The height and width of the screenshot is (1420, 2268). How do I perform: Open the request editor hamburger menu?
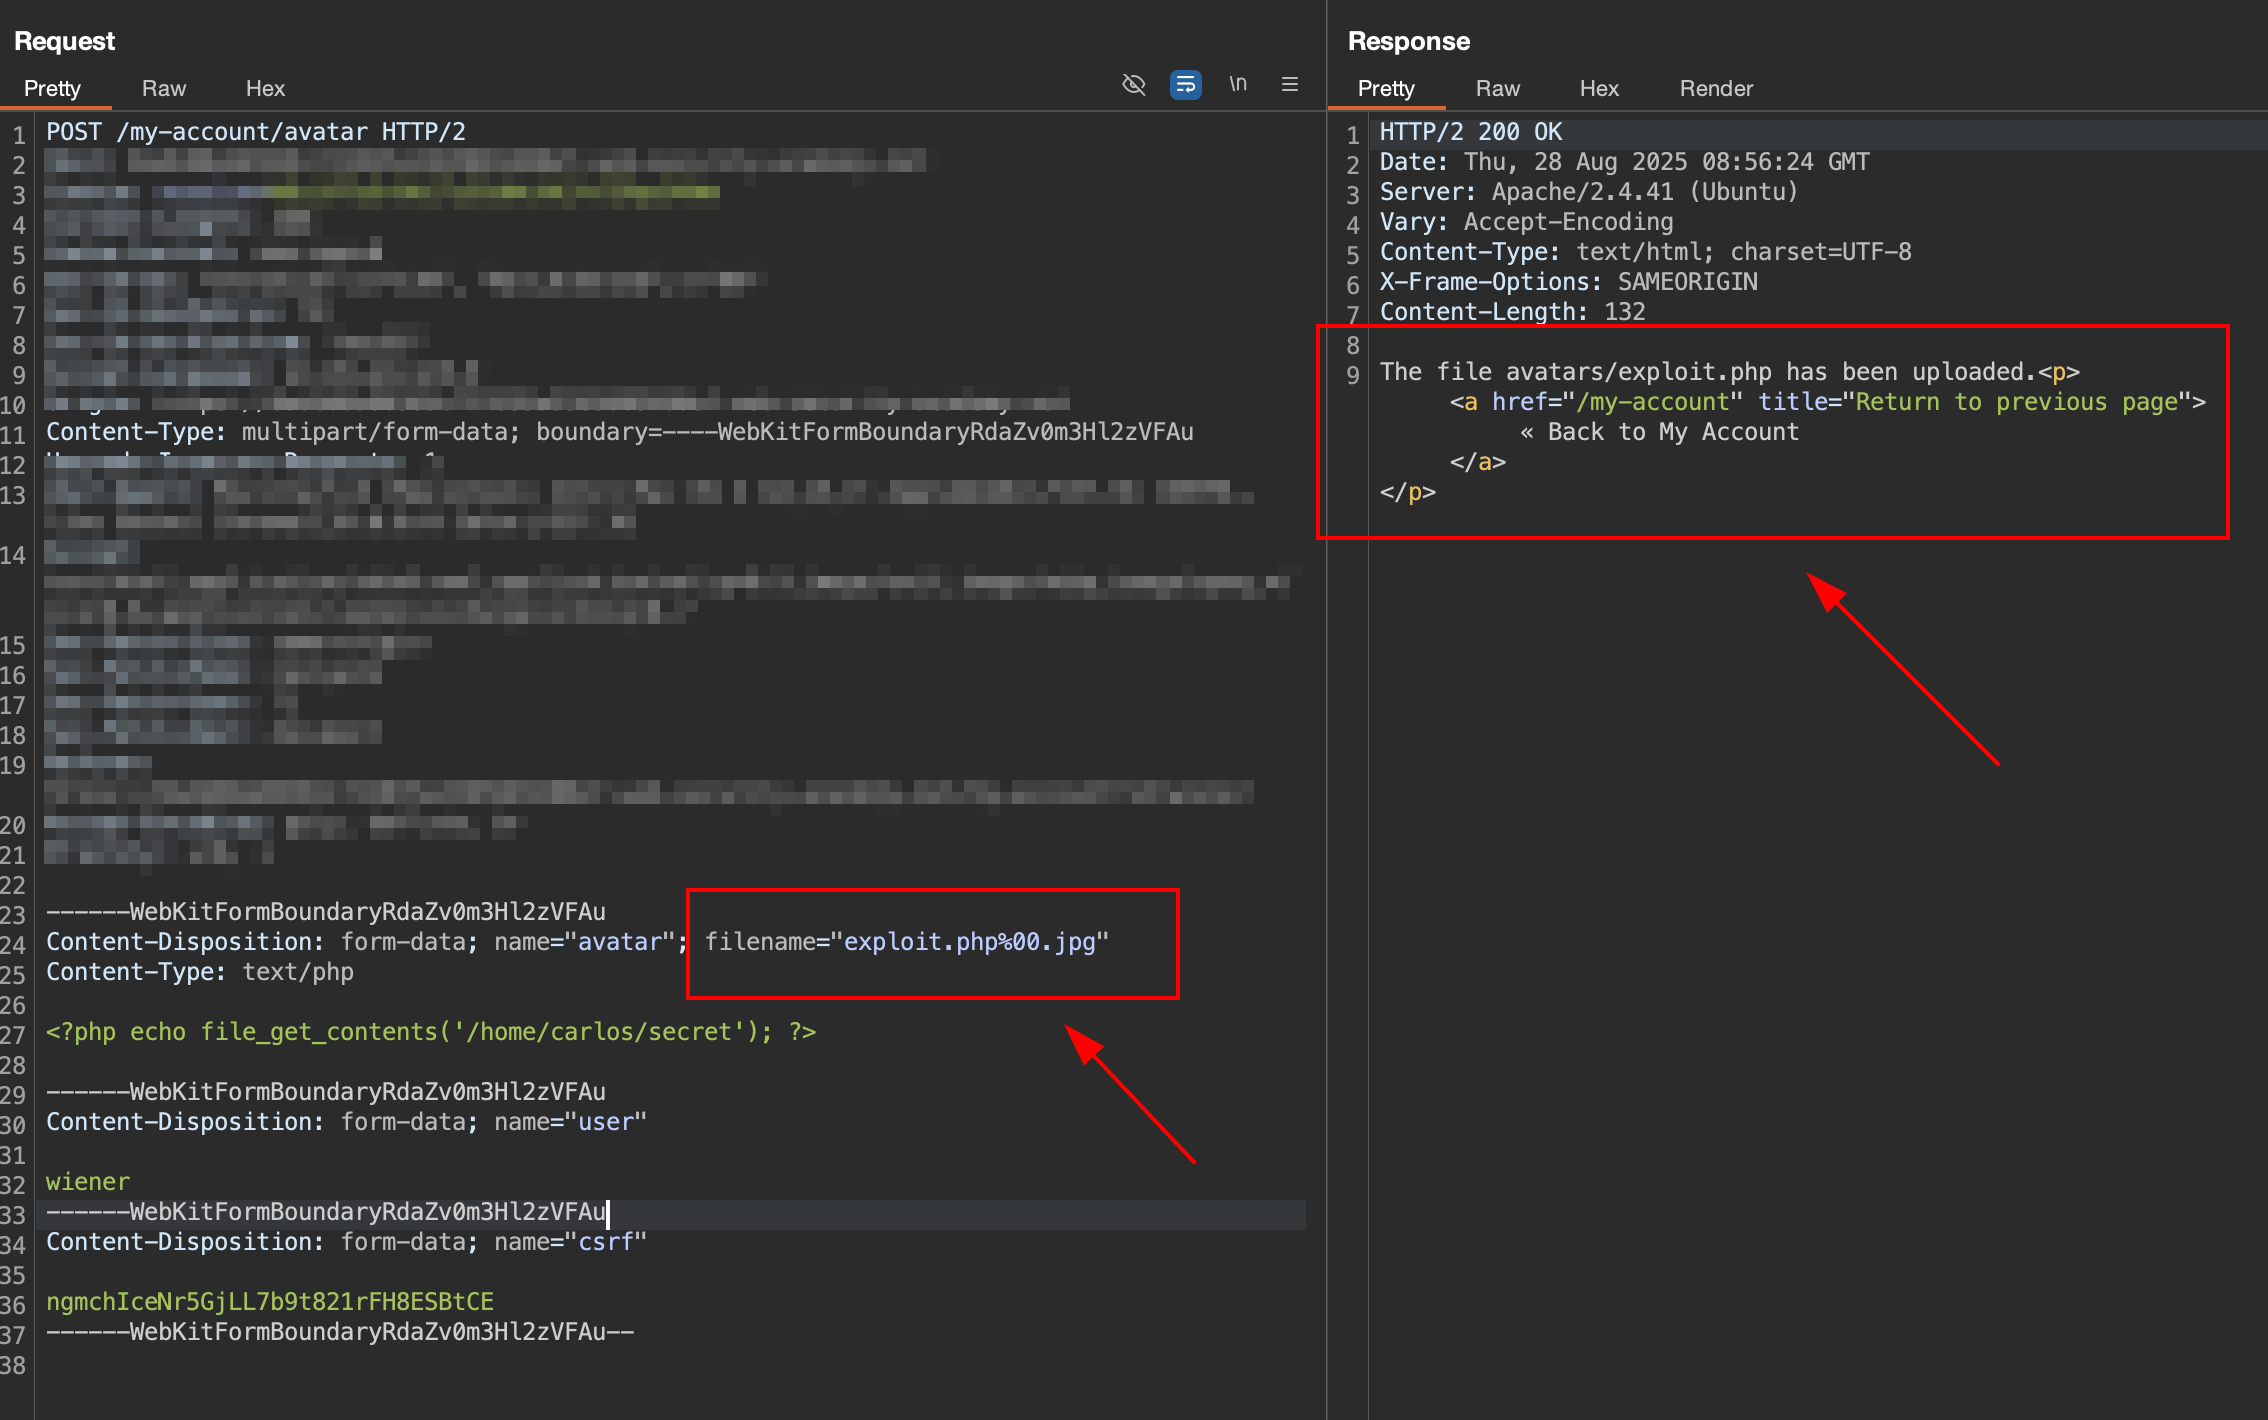(1290, 85)
